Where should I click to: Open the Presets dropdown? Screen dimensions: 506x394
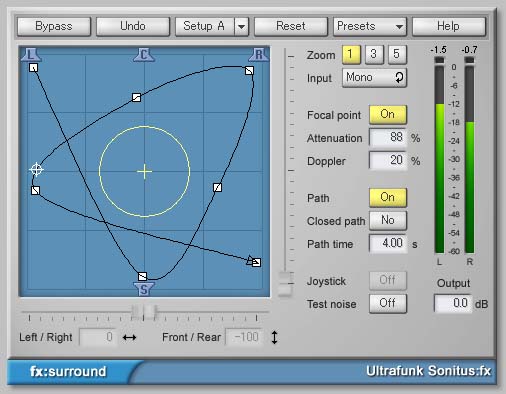[370, 26]
